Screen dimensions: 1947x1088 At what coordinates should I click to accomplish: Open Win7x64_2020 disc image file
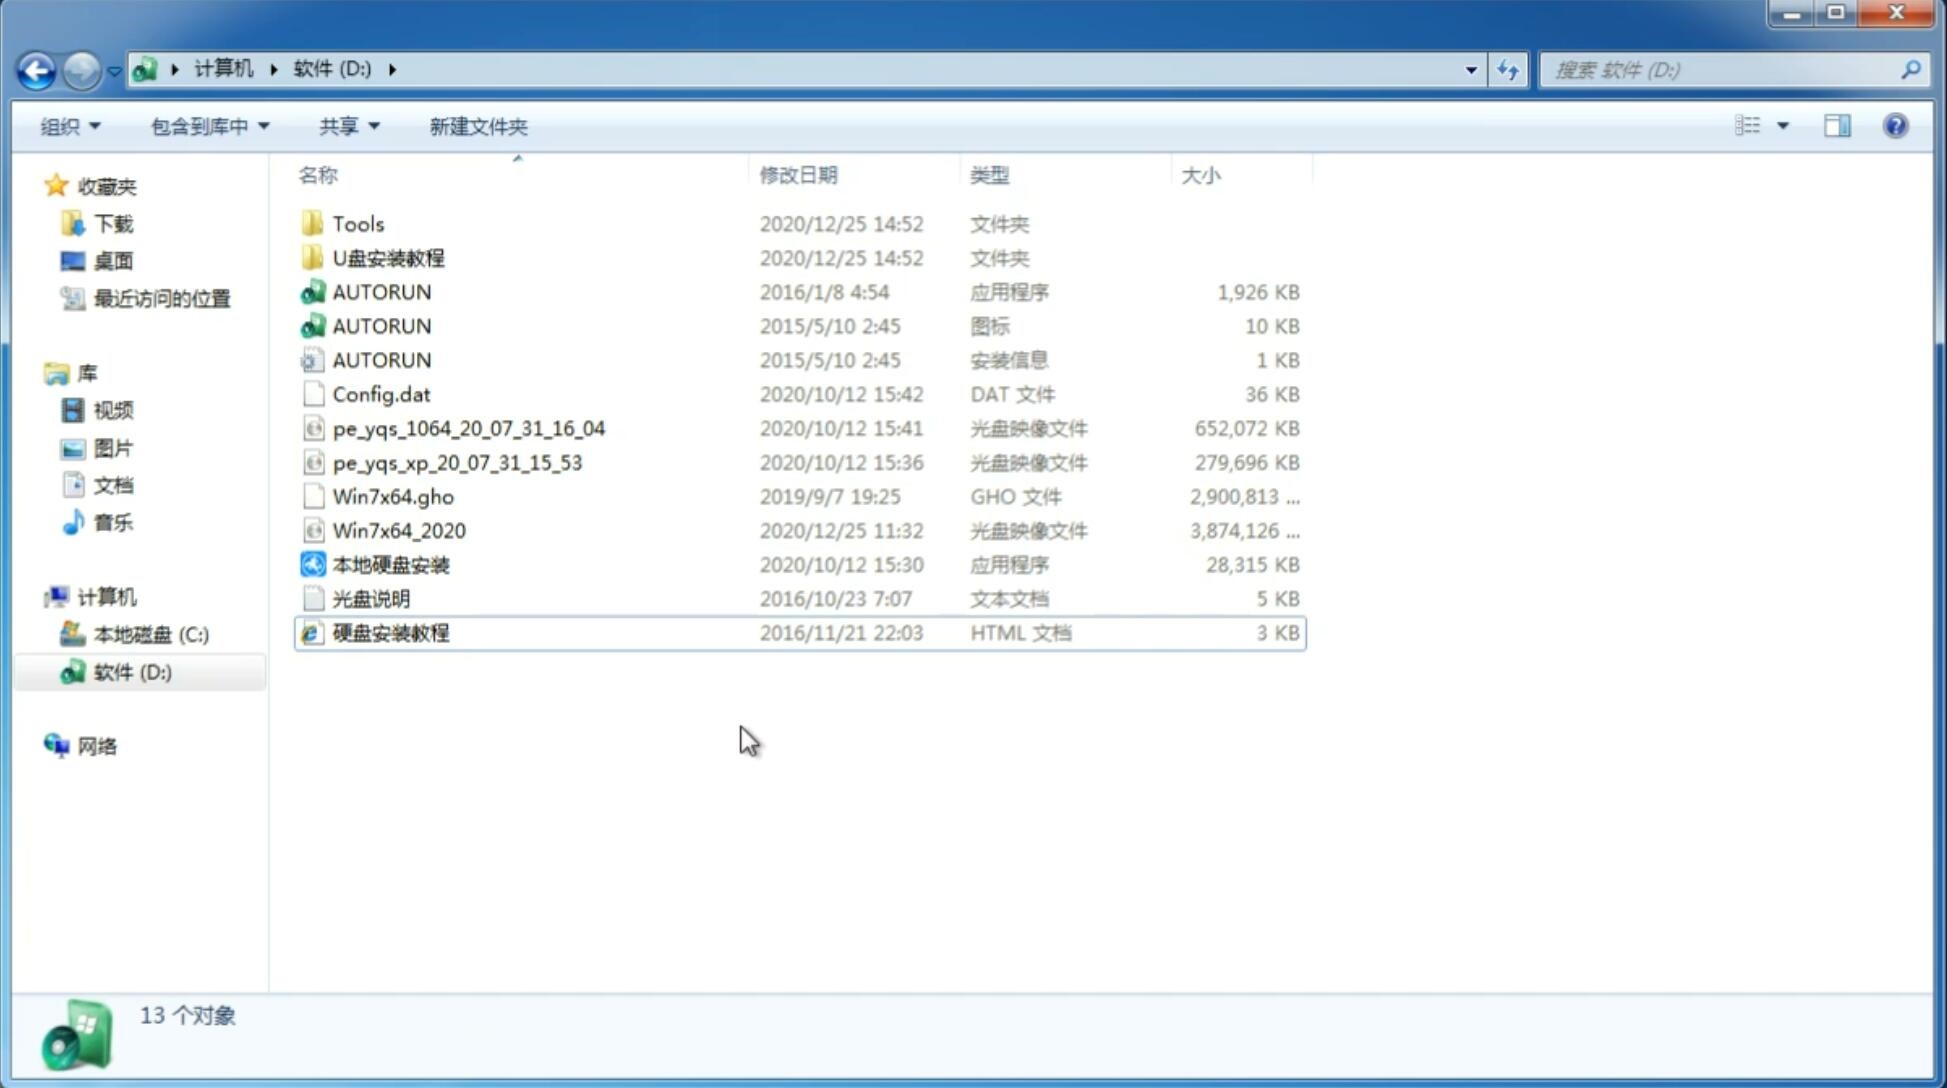point(398,529)
